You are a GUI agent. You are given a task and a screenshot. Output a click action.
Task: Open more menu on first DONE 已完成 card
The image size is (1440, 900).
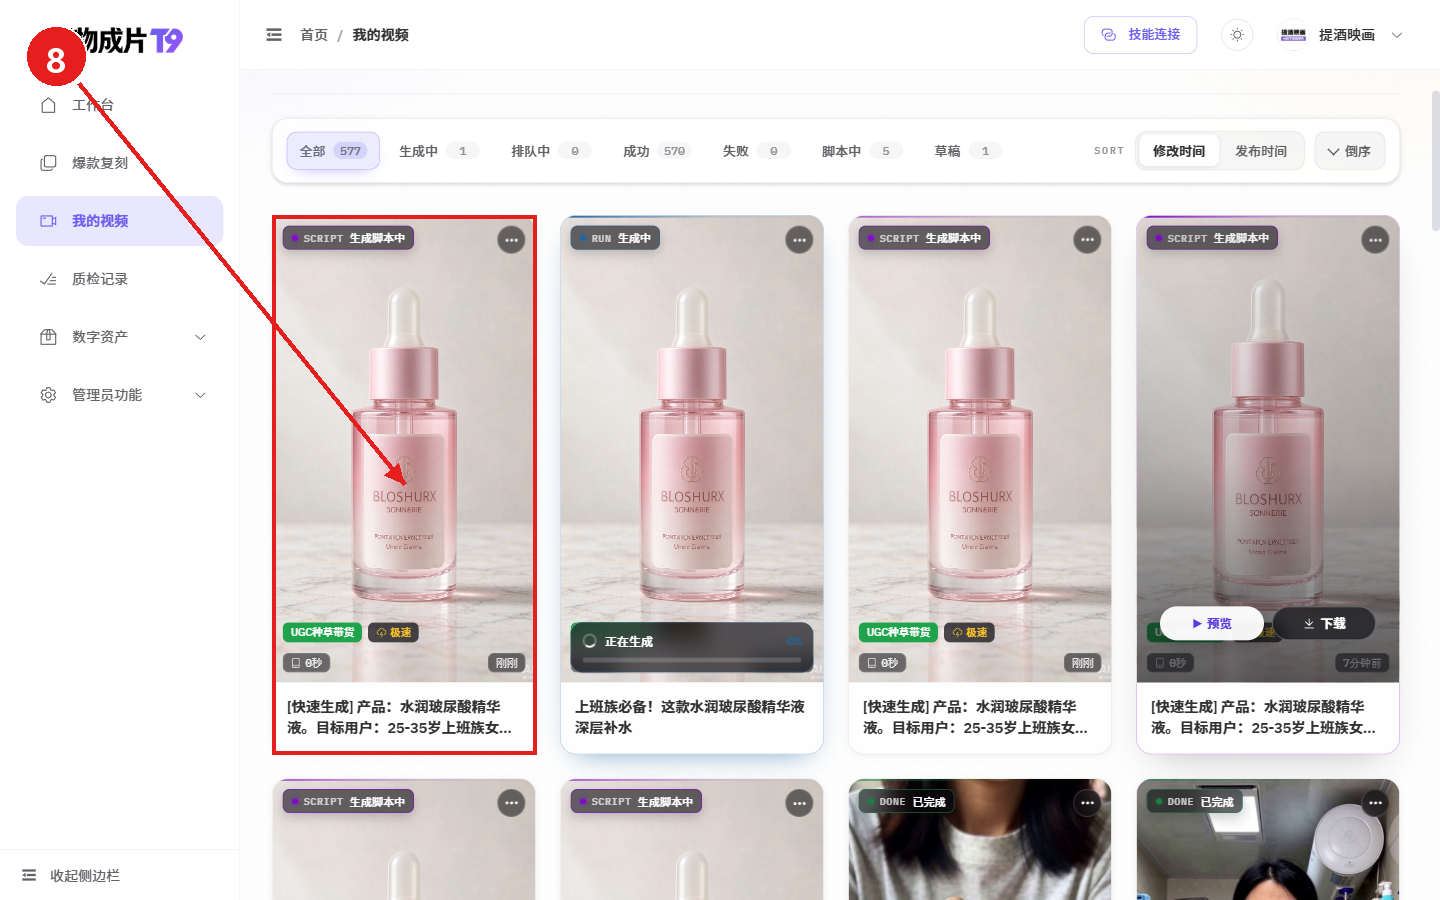(1087, 803)
